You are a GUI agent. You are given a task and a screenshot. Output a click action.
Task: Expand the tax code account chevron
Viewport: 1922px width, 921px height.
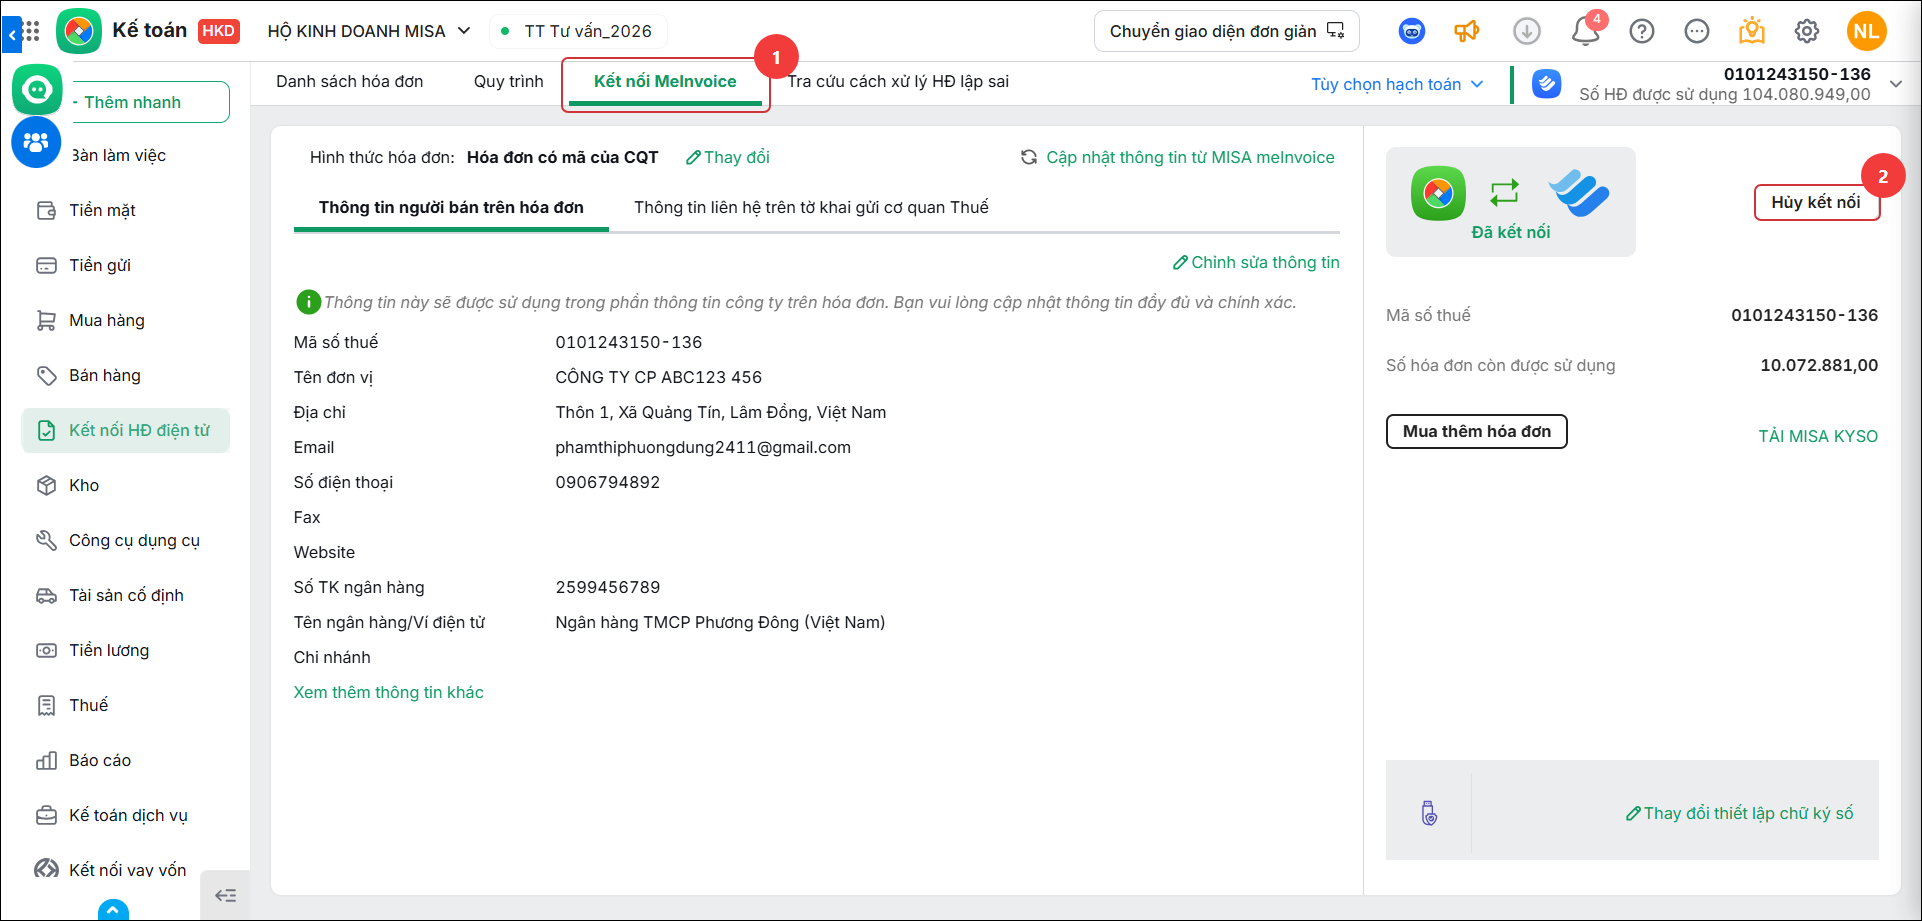pyautogui.click(x=1896, y=84)
